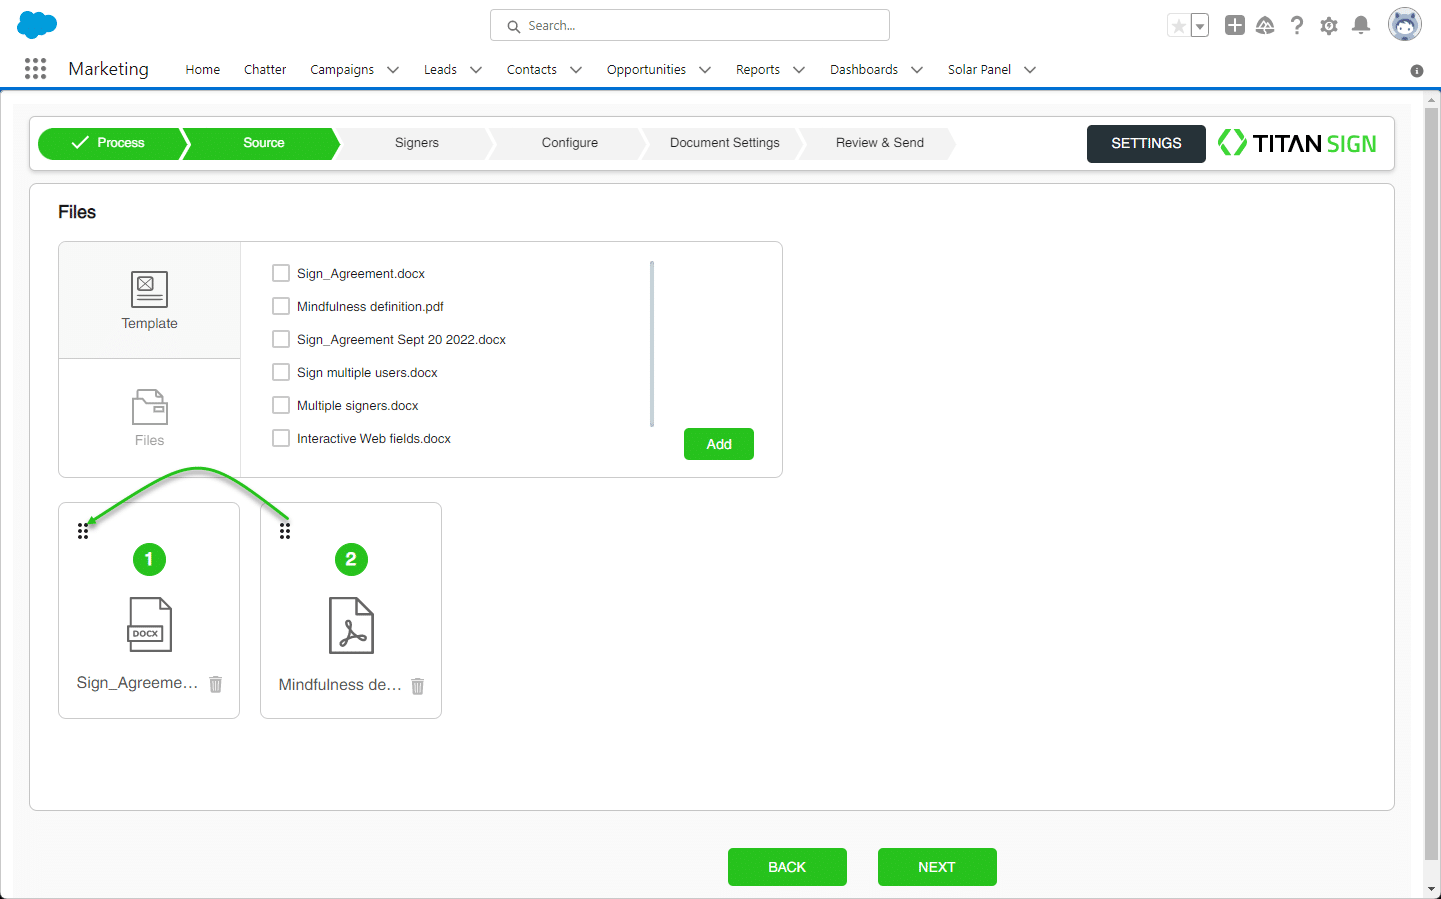Go to the Source step
The height and width of the screenshot is (899, 1441).
click(x=263, y=143)
